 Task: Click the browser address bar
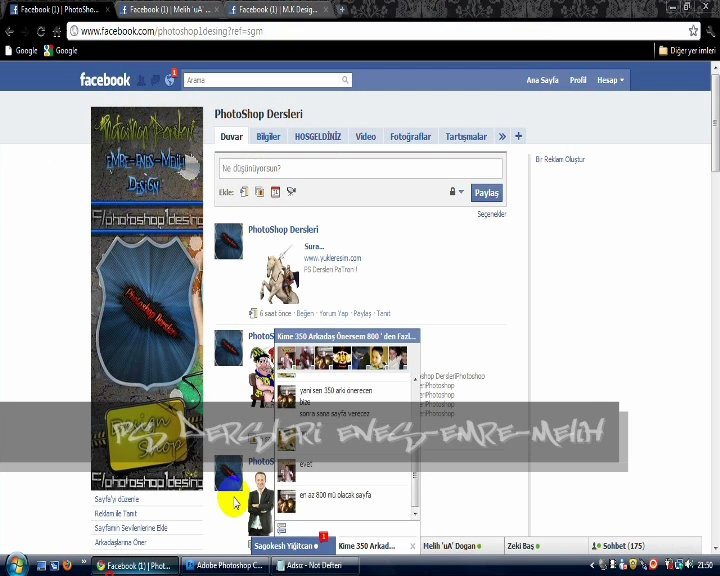(383, 31)
